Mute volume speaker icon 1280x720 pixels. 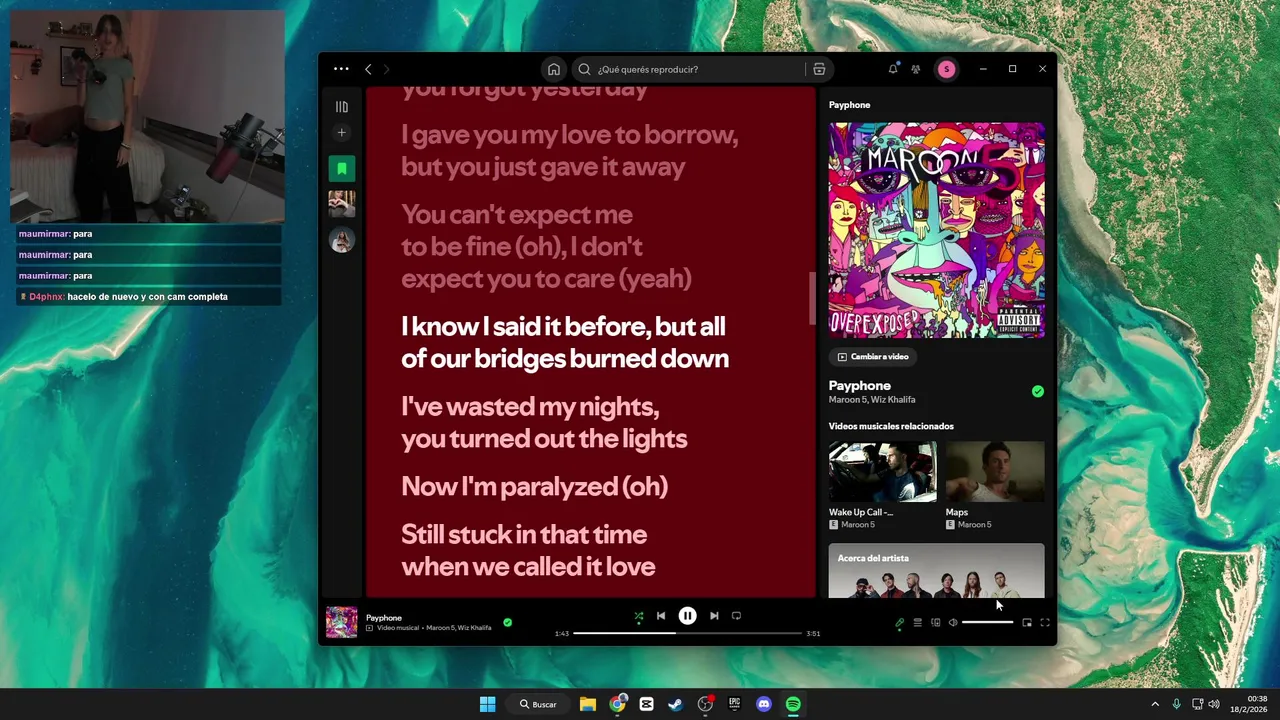pos(953,622)
